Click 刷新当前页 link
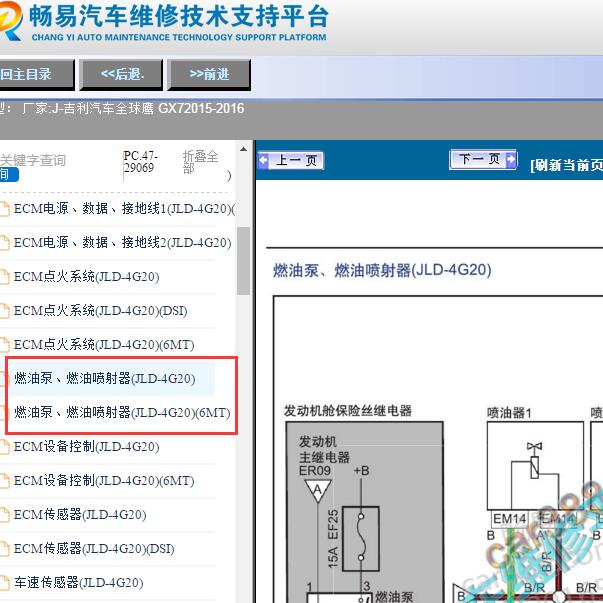This screenshot has width=603, height=603. pos(566,165)
